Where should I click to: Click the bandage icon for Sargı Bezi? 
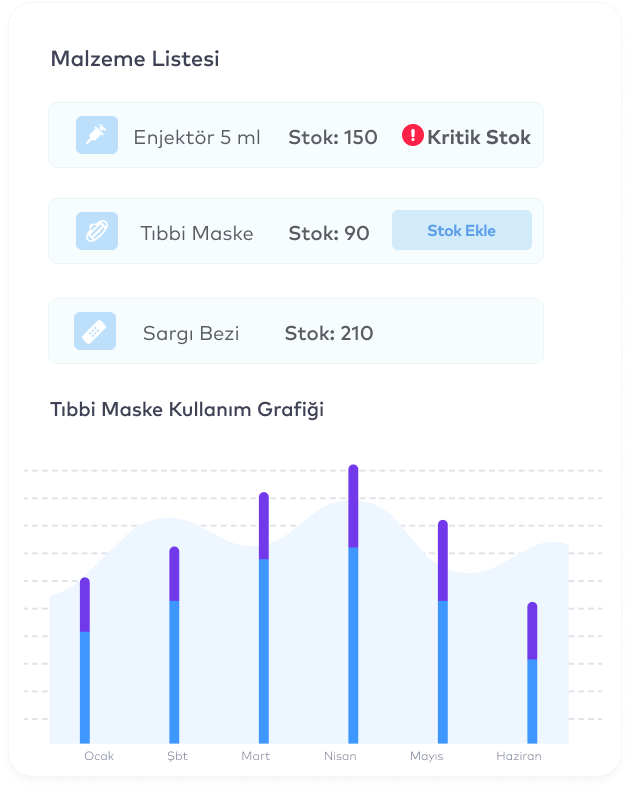(x=95, y=331)
